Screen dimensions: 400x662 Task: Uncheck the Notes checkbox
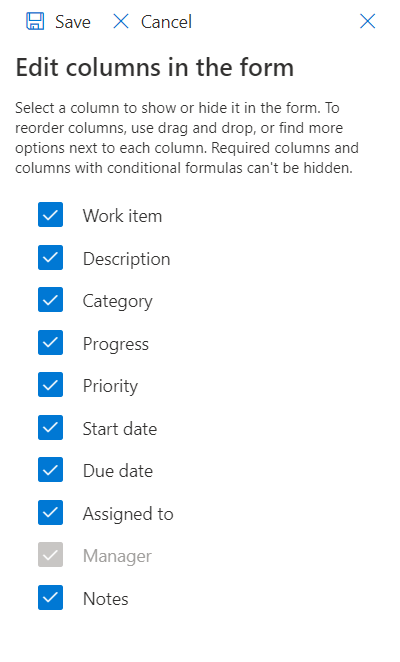point(50,597)
